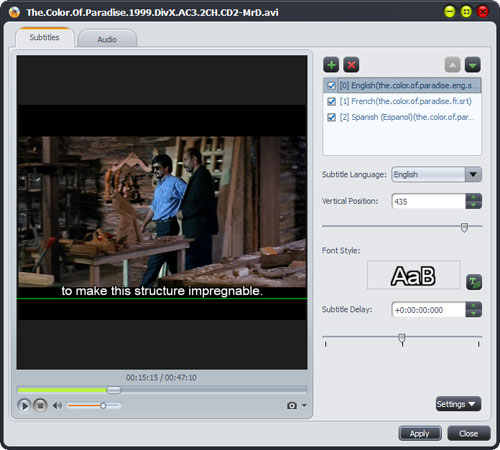This screenshot has width=500, height=450.
Task: Mute audio with the speaker icon
Action: [x=57, y=405]
